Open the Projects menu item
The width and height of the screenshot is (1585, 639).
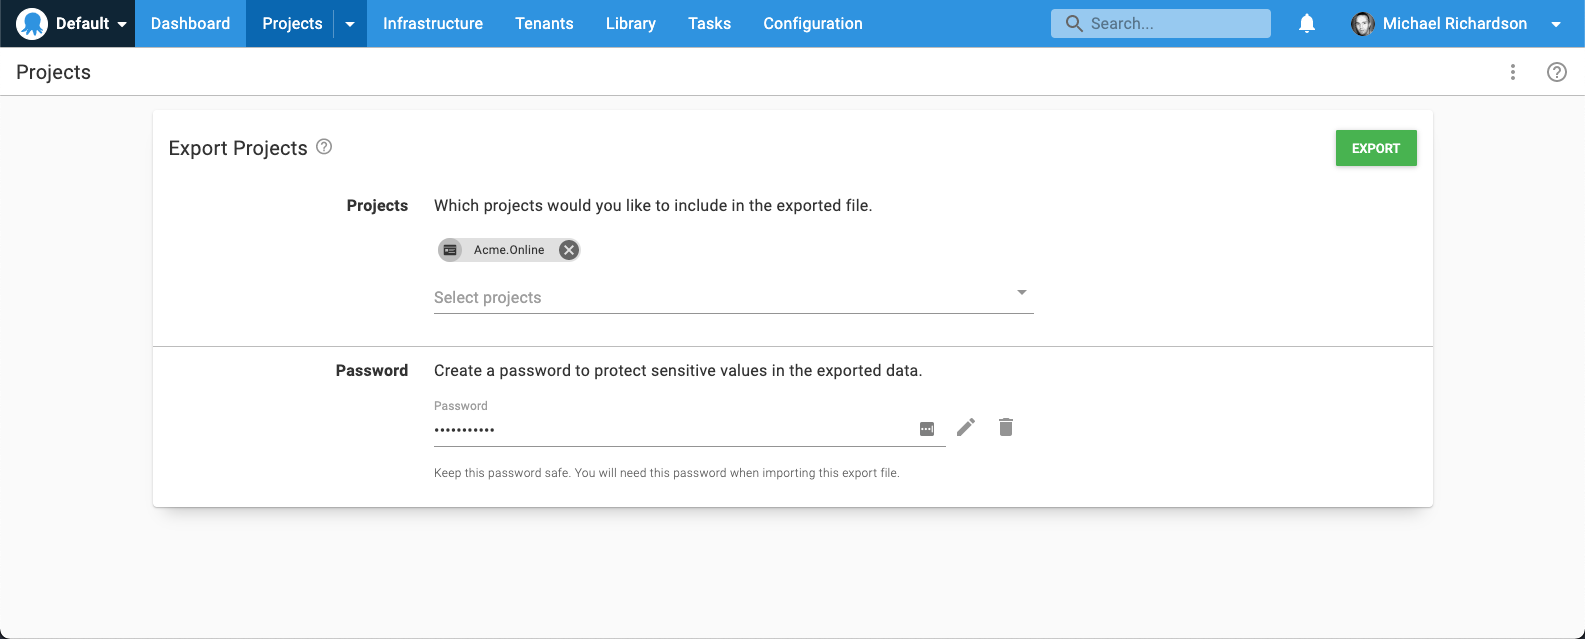tap(292, 23)
